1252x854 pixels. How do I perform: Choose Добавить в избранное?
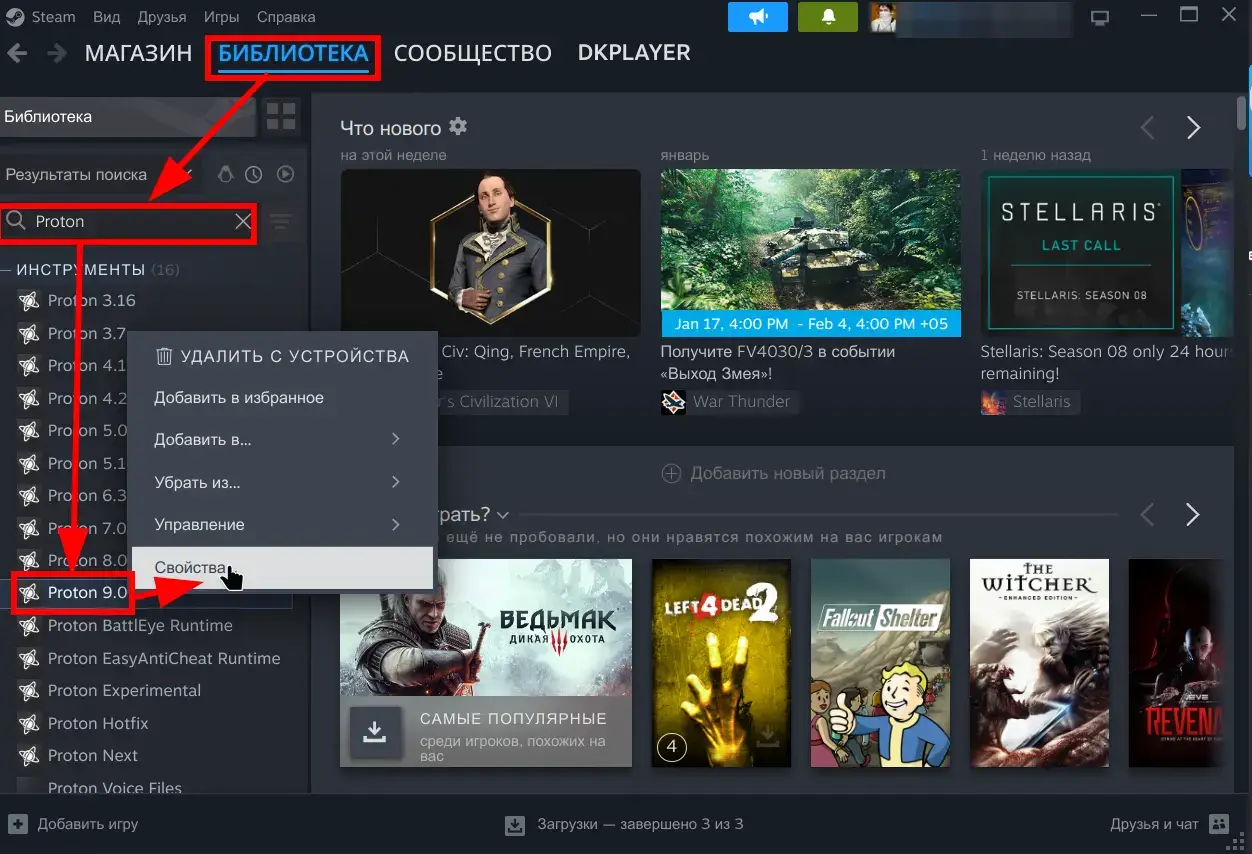point(282,398)
